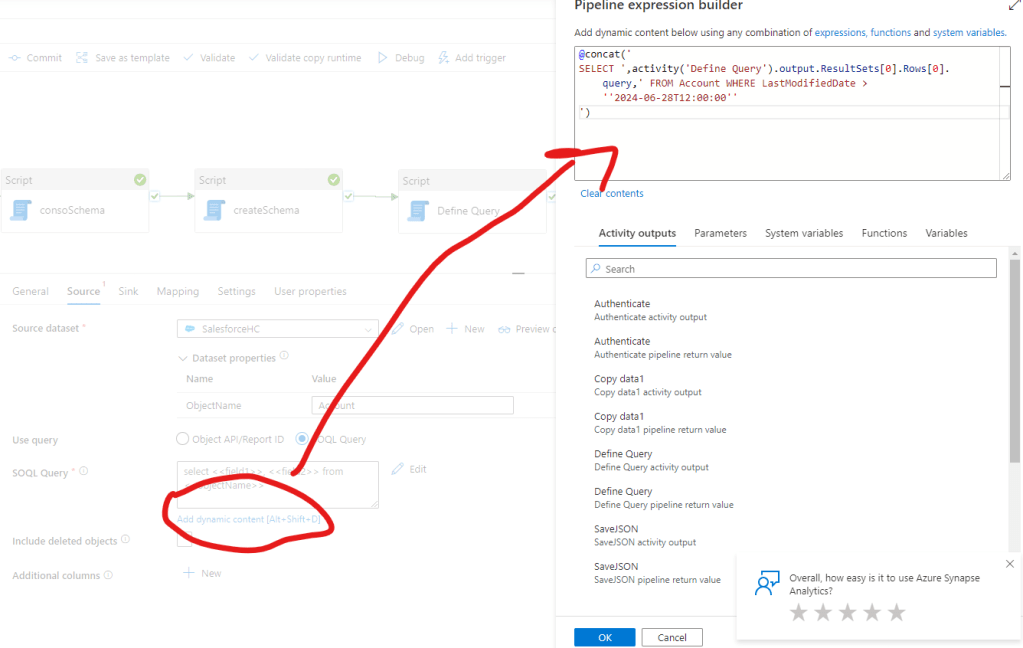This screenshot has height=648, width=1023.
Task: Select the consoSchema script activity icon
Action: click(x=21, y=211)
